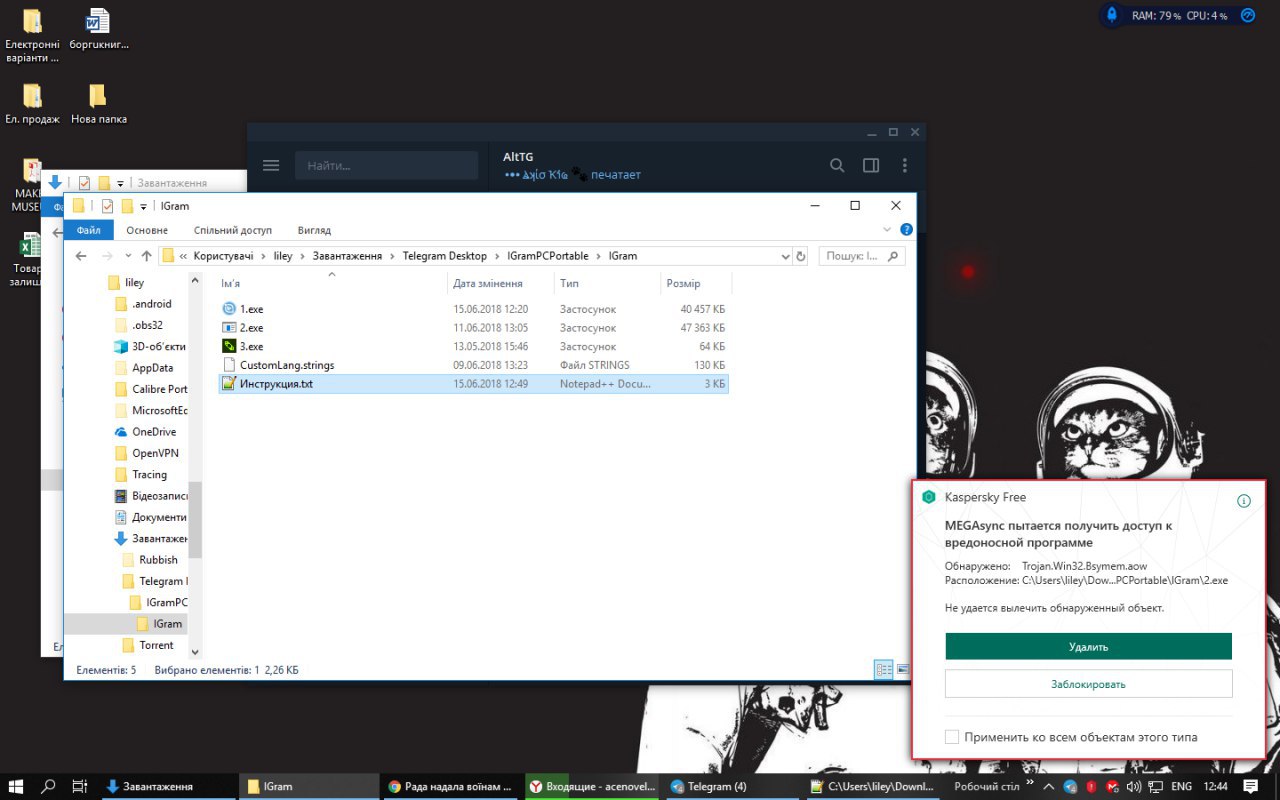Image resolution: width=1280 pixels, height=800 pixels.
Task: Open Action Center notifications
Action: (x=1249, y=786)
